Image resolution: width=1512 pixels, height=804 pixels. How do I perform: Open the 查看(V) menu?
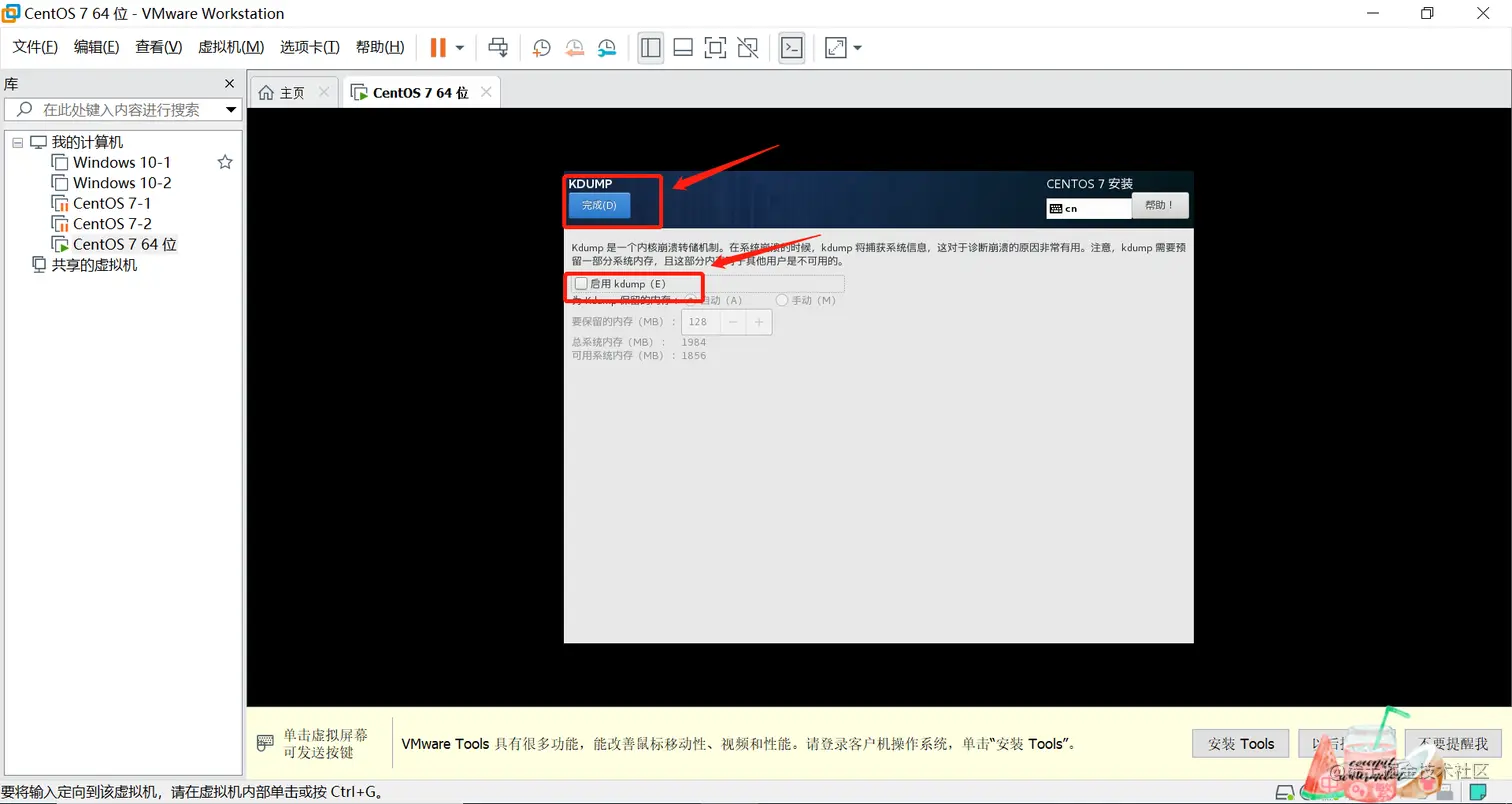pyautogui.click(x=159, y=47)
